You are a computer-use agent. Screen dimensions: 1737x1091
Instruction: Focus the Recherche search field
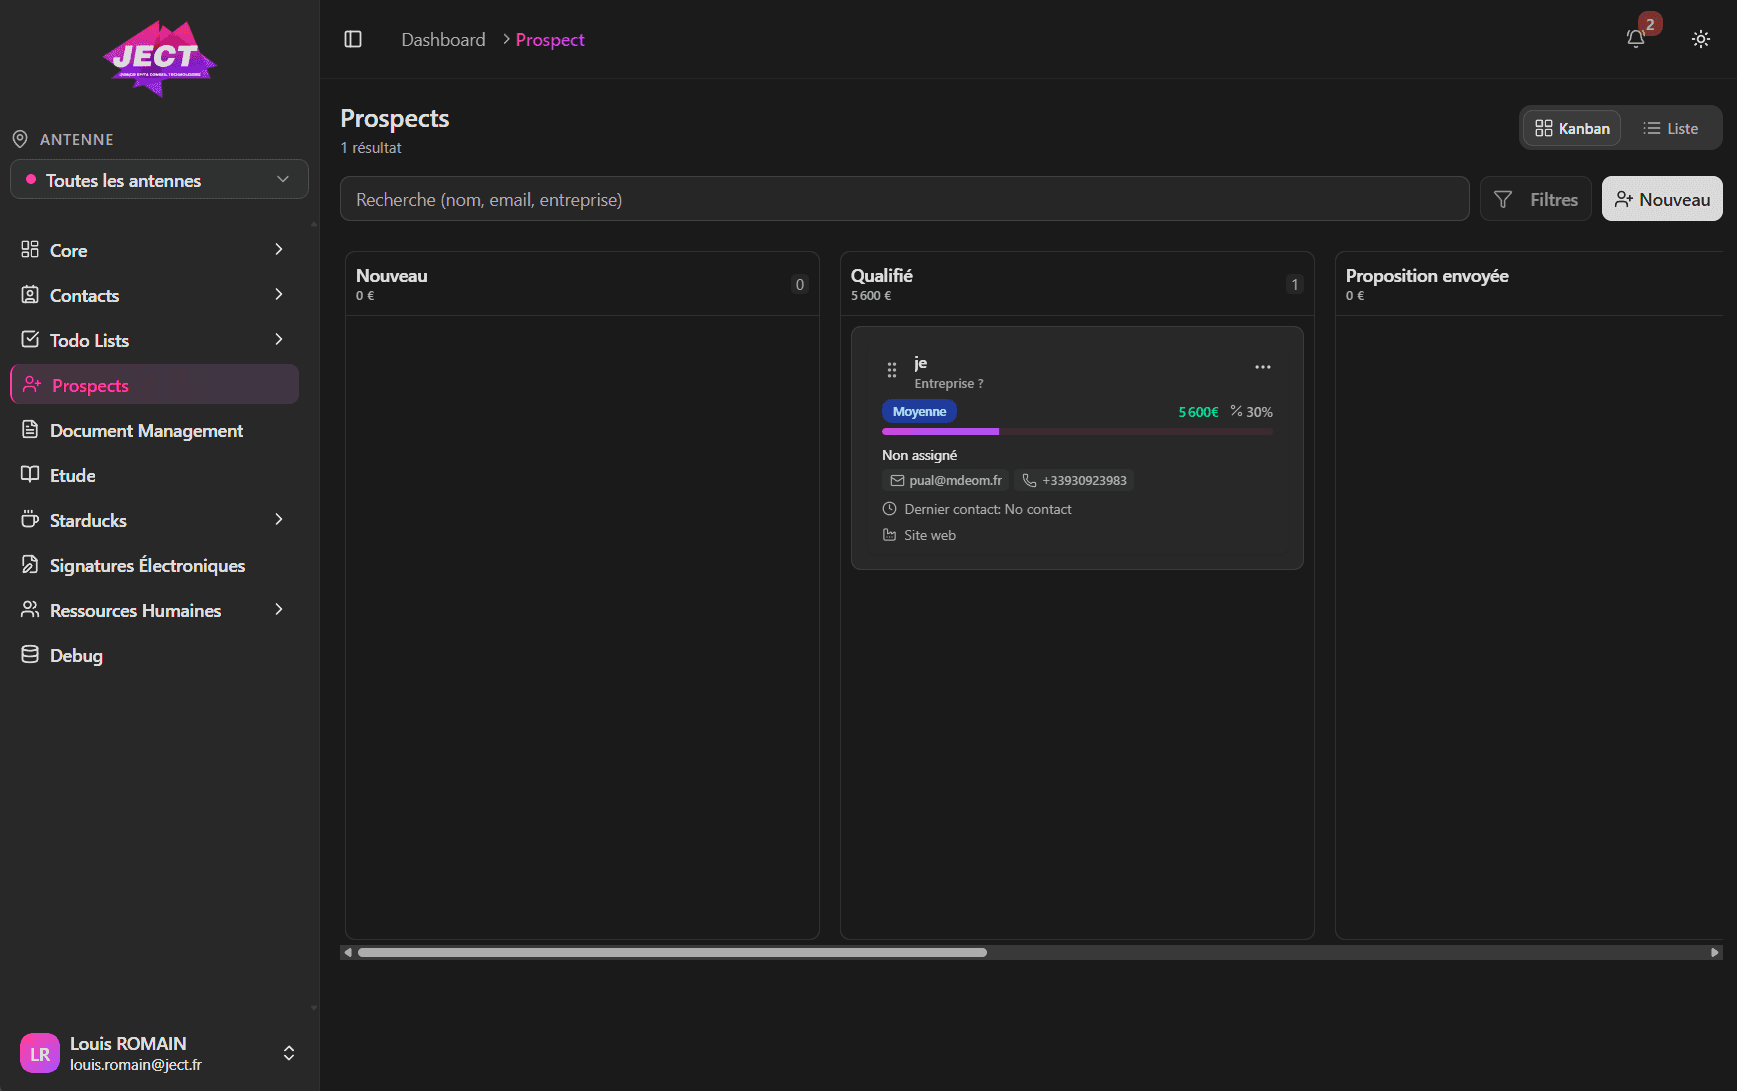point(904,199)
